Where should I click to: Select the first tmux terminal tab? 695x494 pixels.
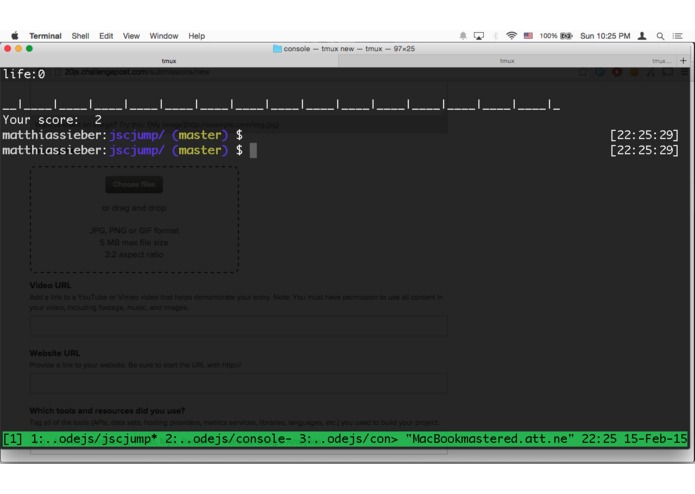[169, 61]
